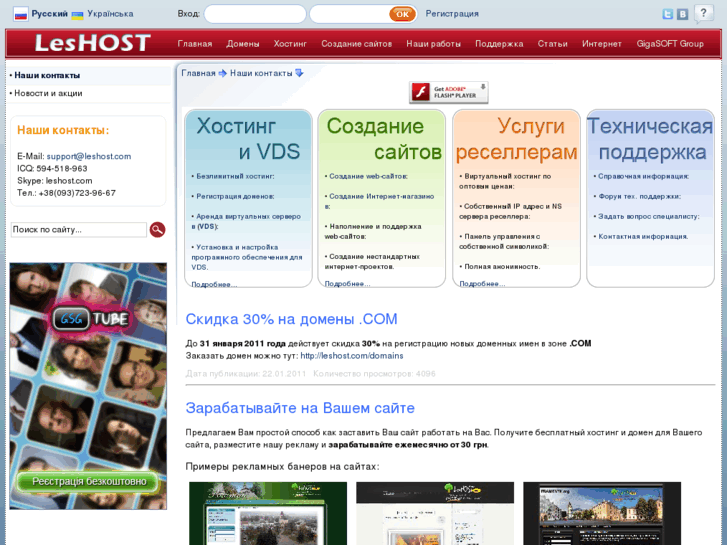This screenshot has height=545, width=727.
Task: Click the Get Adobe Flash Player badge
Action: point(448,92)
